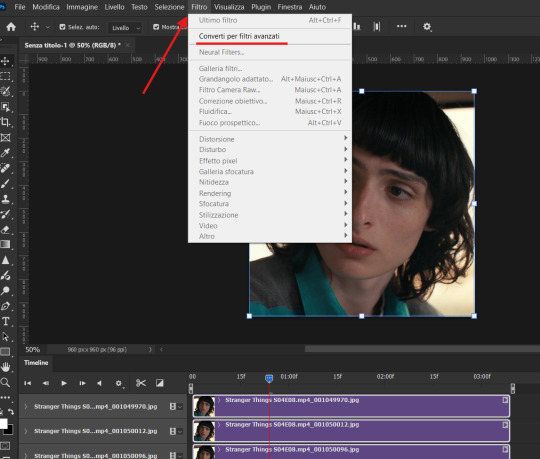Image resolution: width=540 pixels, height=459 pixels.
Task: Select the Object Selection tool
Action: coord(5,107)
